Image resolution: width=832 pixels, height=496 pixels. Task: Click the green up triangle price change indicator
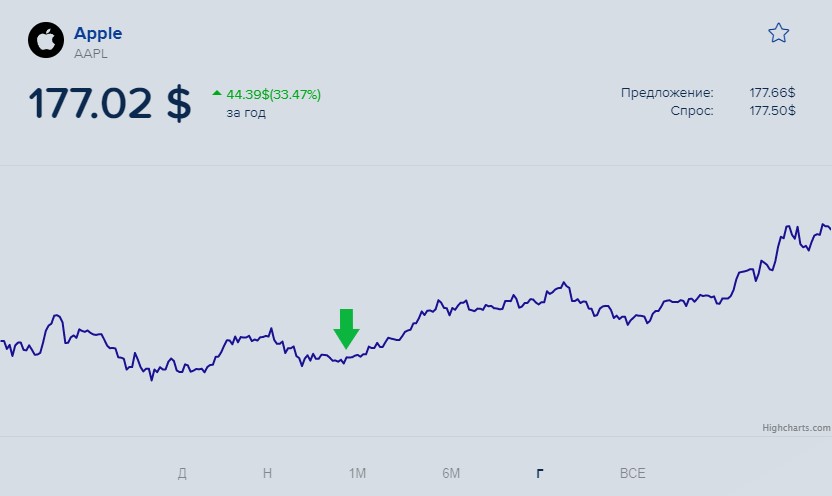[x=216, y=93]
